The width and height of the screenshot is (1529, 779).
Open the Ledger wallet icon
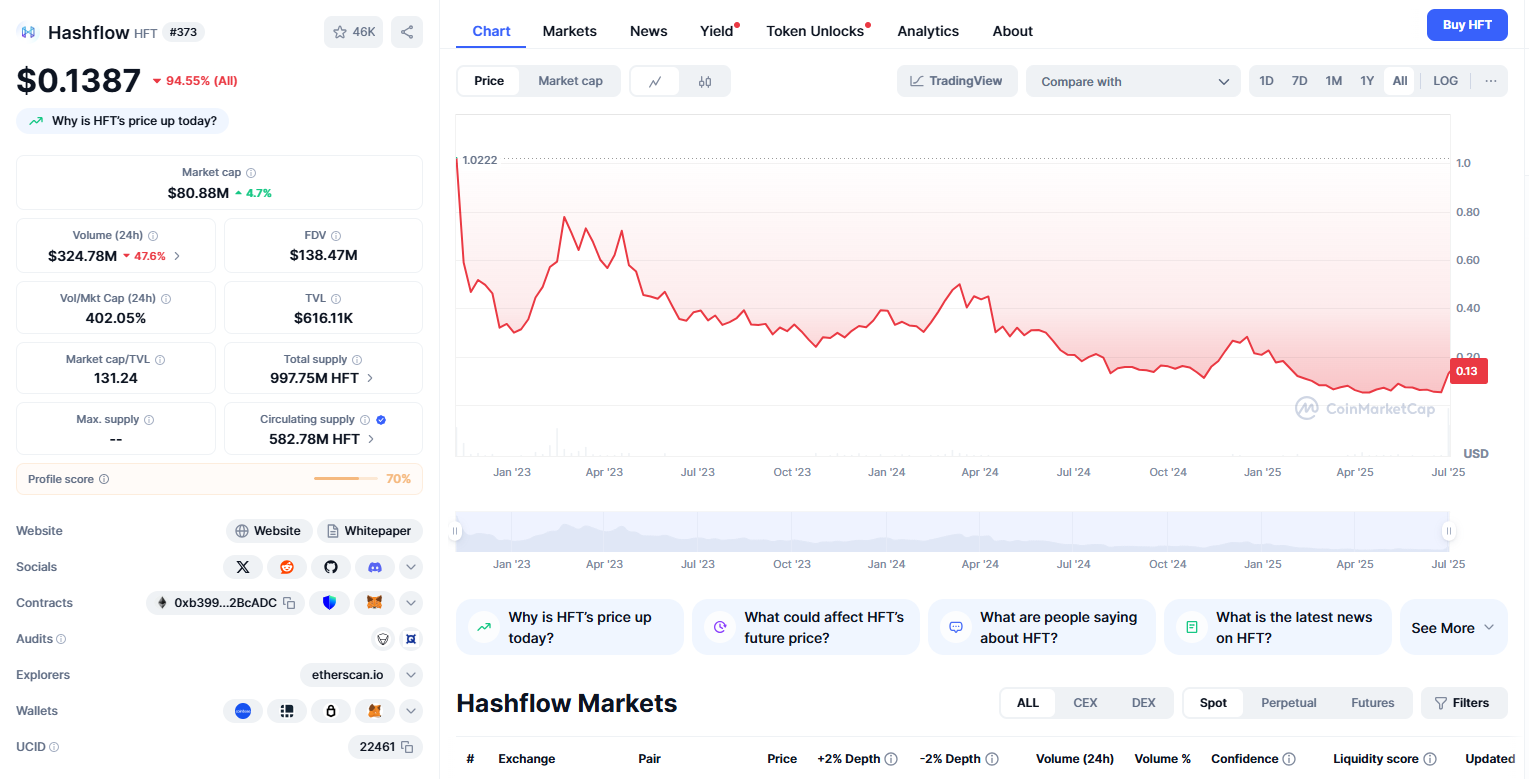coord(287,711)
